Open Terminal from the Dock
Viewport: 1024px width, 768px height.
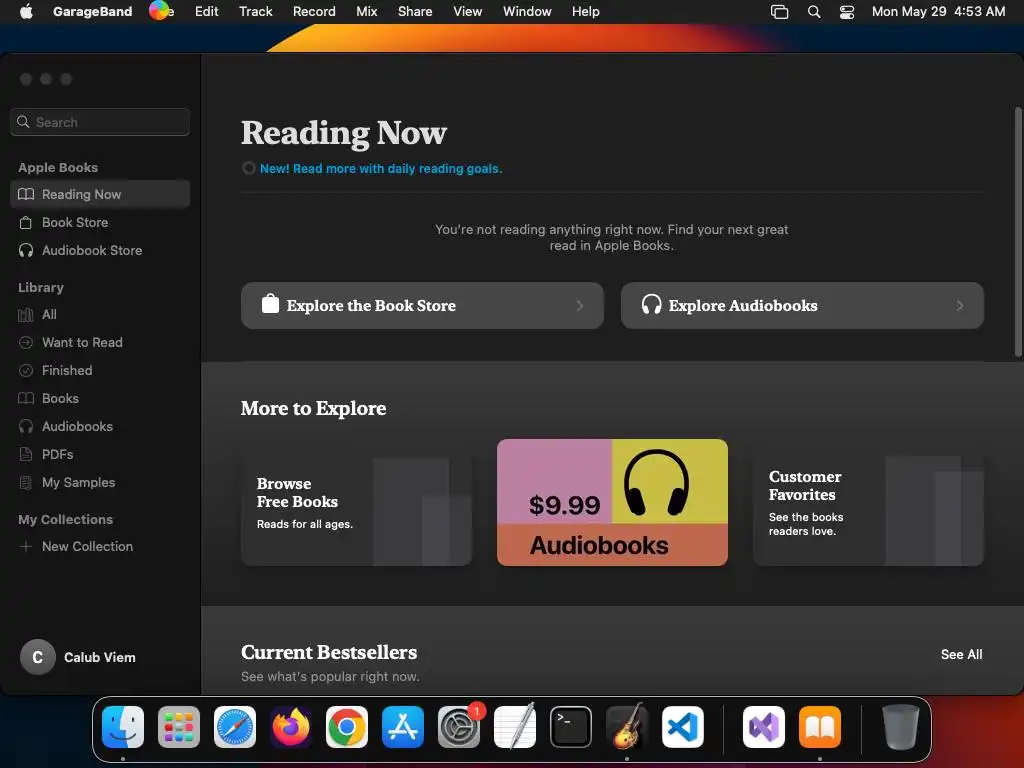tap(571, 727)
